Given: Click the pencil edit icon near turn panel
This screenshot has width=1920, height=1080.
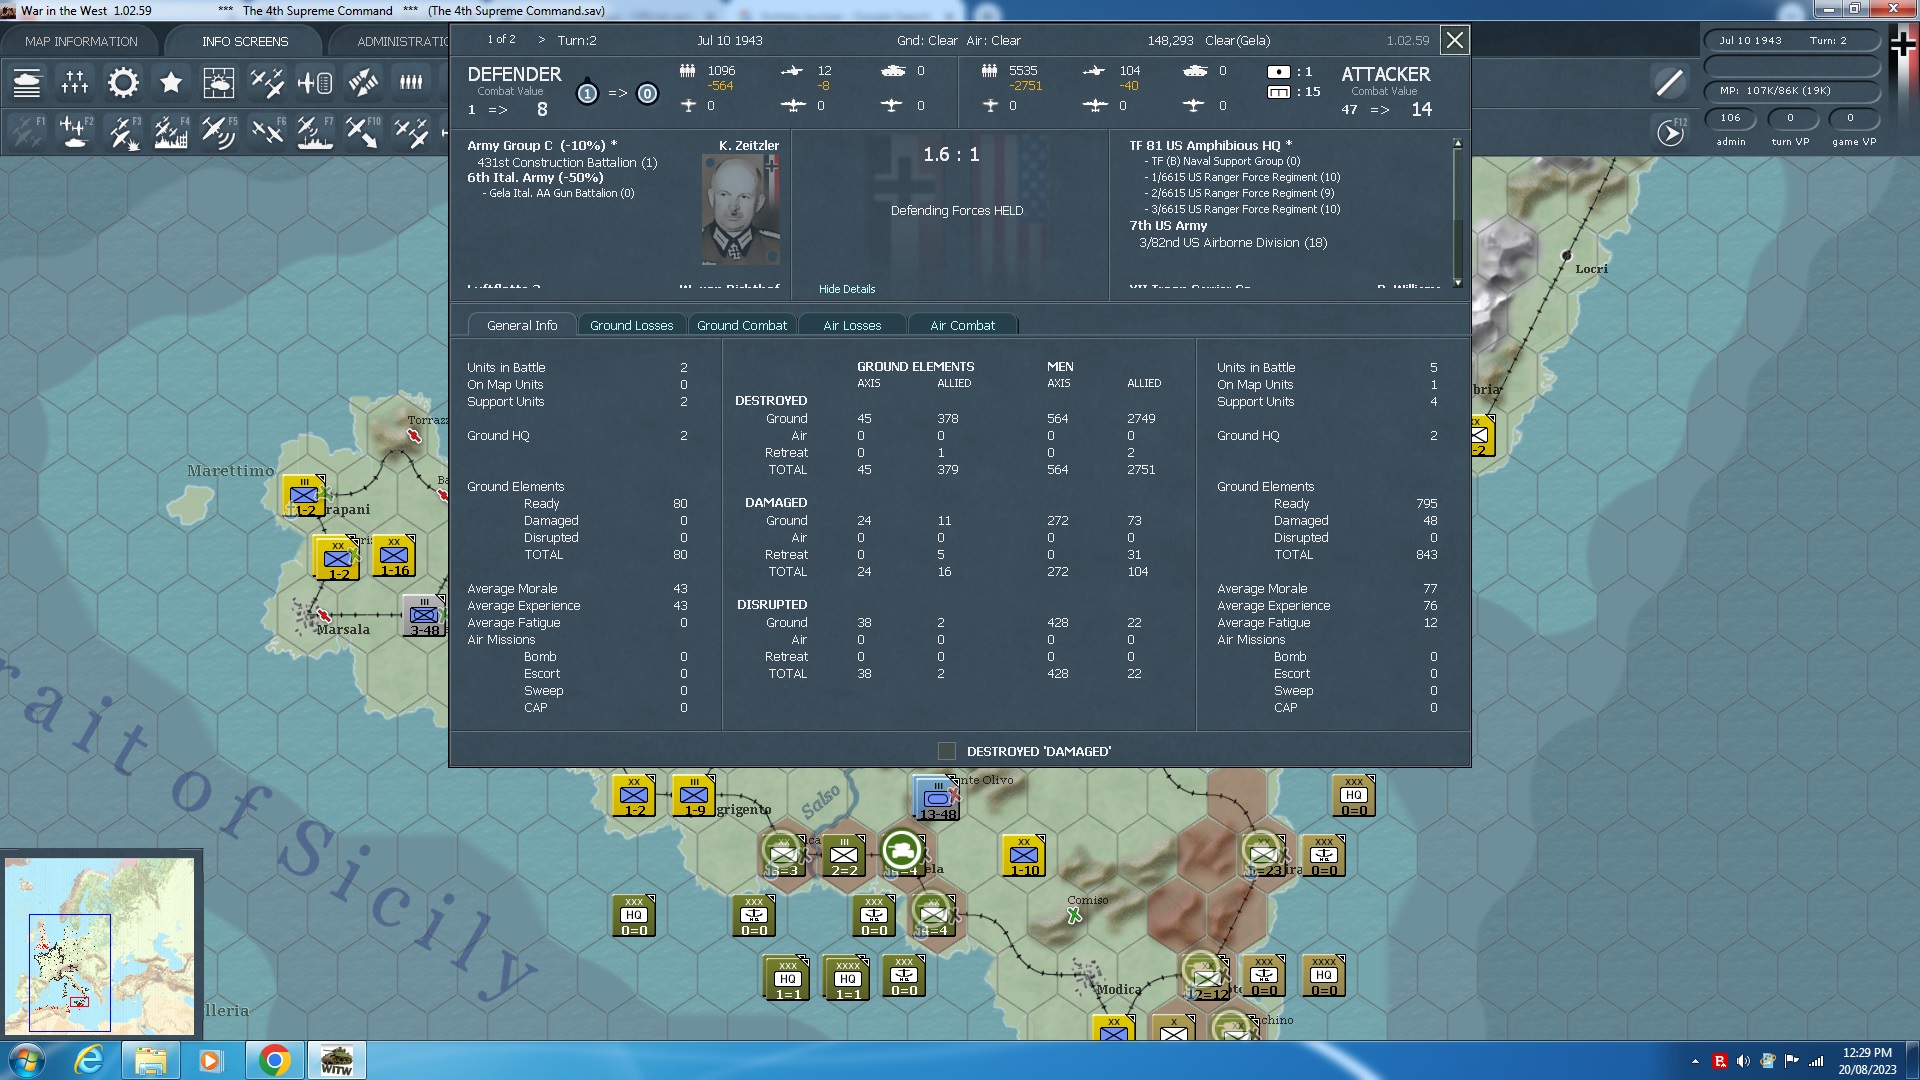Looking at the screenshot, I should 1668,83.
